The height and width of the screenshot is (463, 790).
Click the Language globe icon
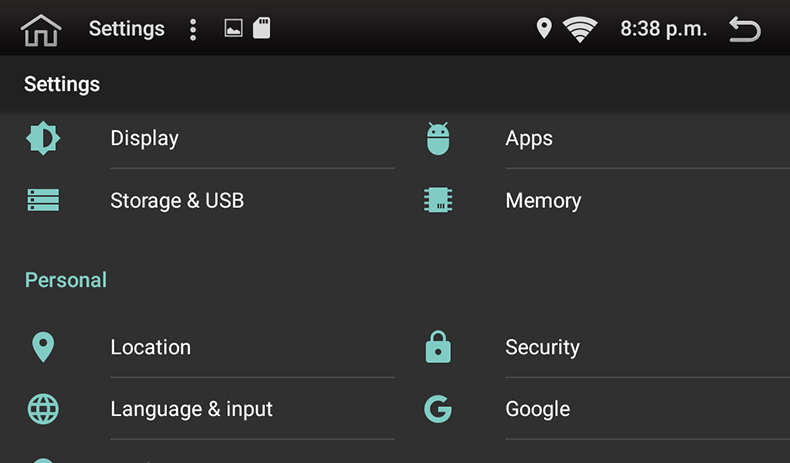coord(43,409)
